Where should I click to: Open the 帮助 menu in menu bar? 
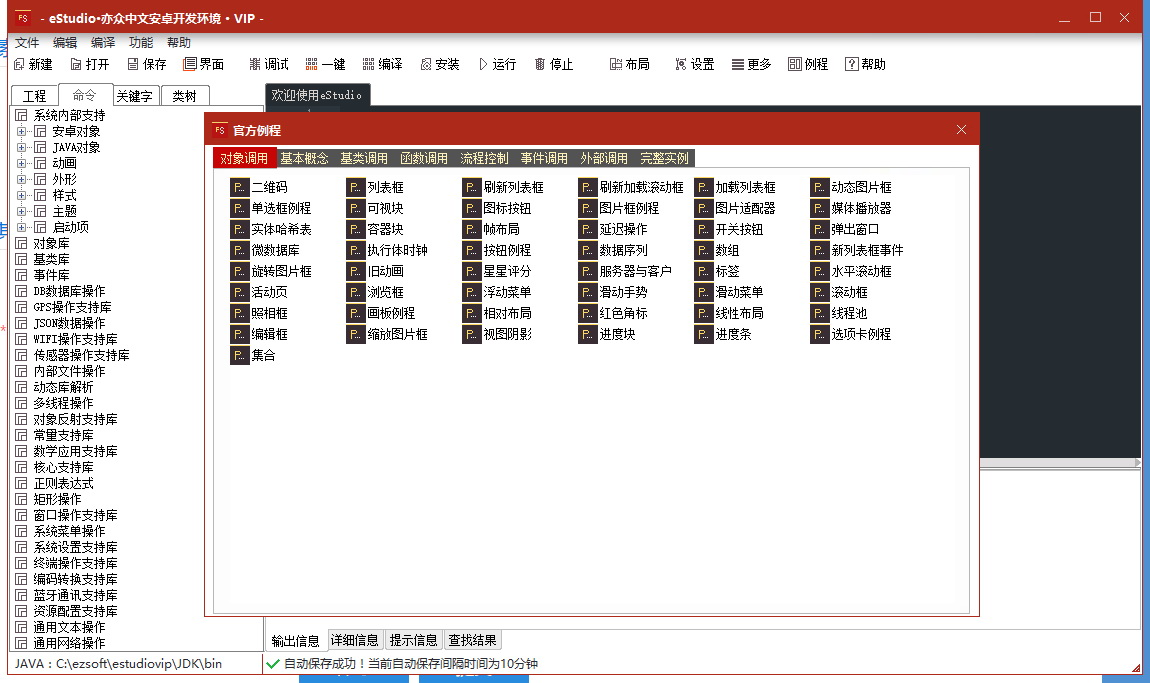pos(179,43)
